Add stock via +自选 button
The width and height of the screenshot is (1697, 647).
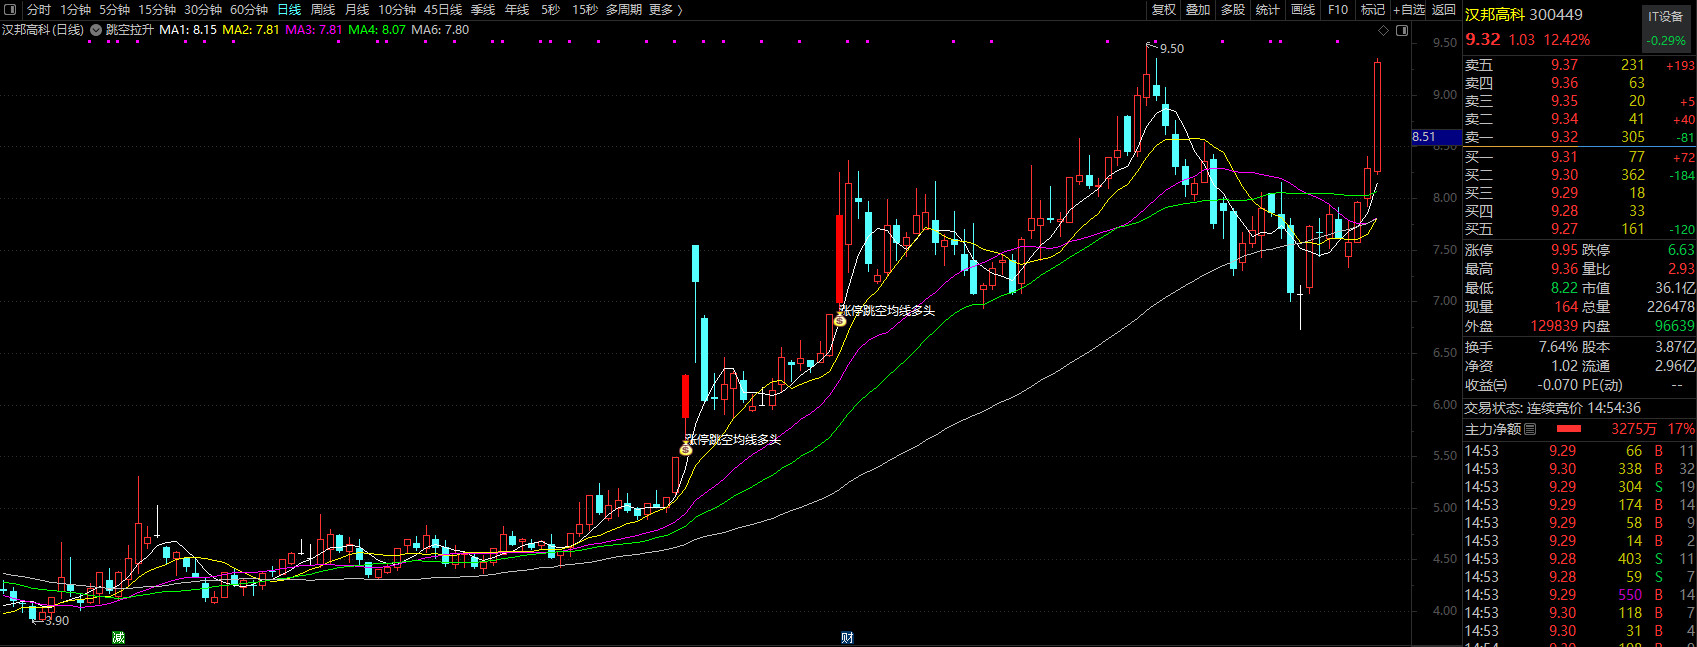pos(1409,9)
